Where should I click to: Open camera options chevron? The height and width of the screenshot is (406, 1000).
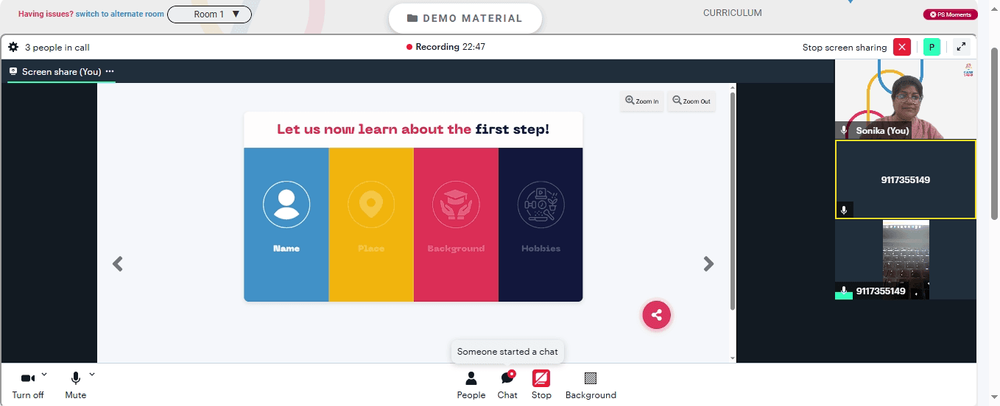coord(44,374)
